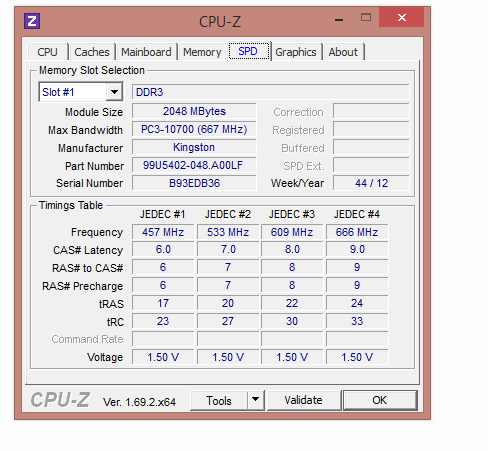Click the CAS# Latency 9.0 cell
488x451 pixels.
click(x=357, y=249)
